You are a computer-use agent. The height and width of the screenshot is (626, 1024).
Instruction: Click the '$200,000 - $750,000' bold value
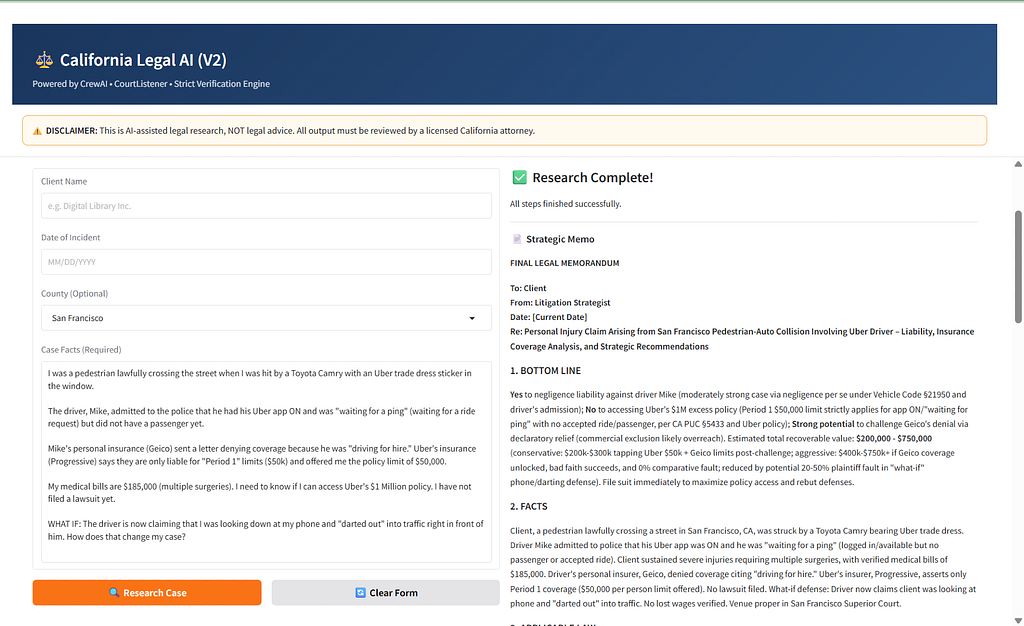point(894,439)
